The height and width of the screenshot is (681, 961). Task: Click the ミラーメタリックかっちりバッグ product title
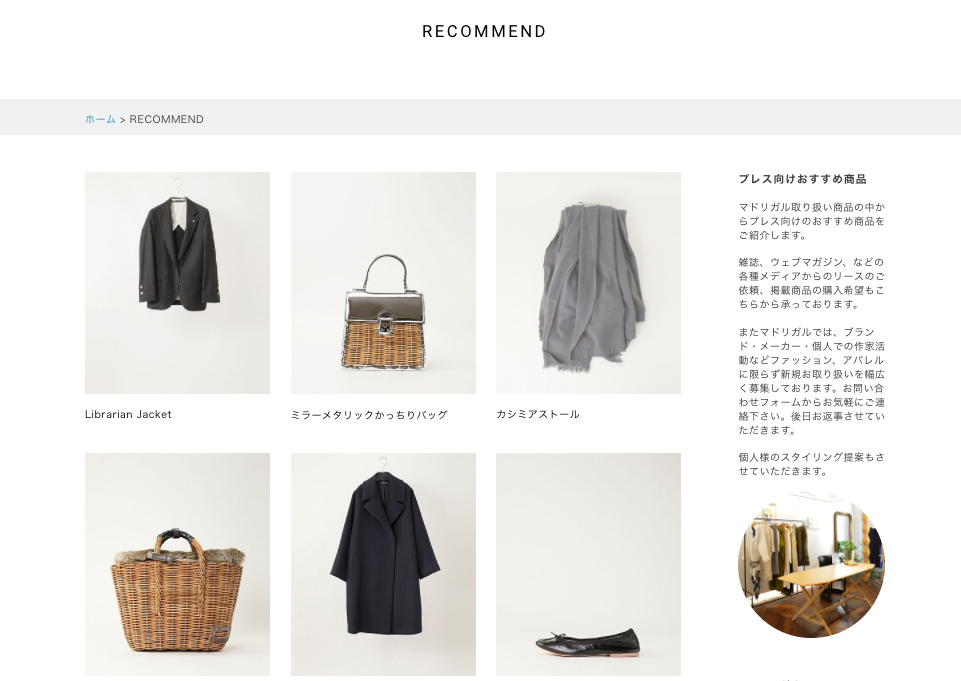tap(369, 415)
